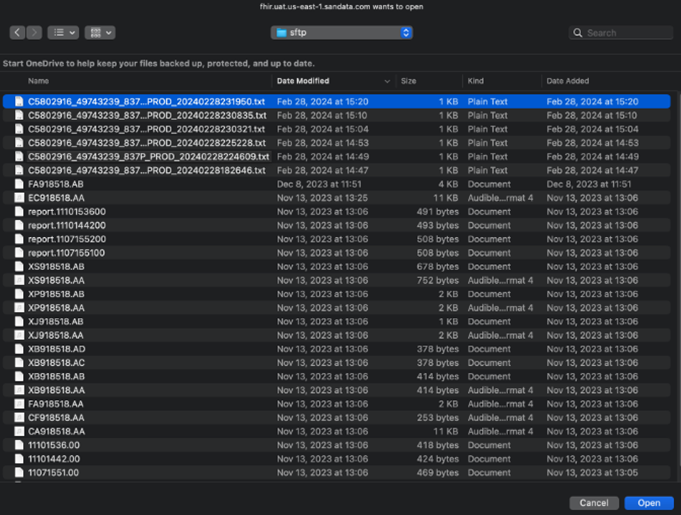
Task: Open the item grouping dropdown
Action: [x=100, y=33]
